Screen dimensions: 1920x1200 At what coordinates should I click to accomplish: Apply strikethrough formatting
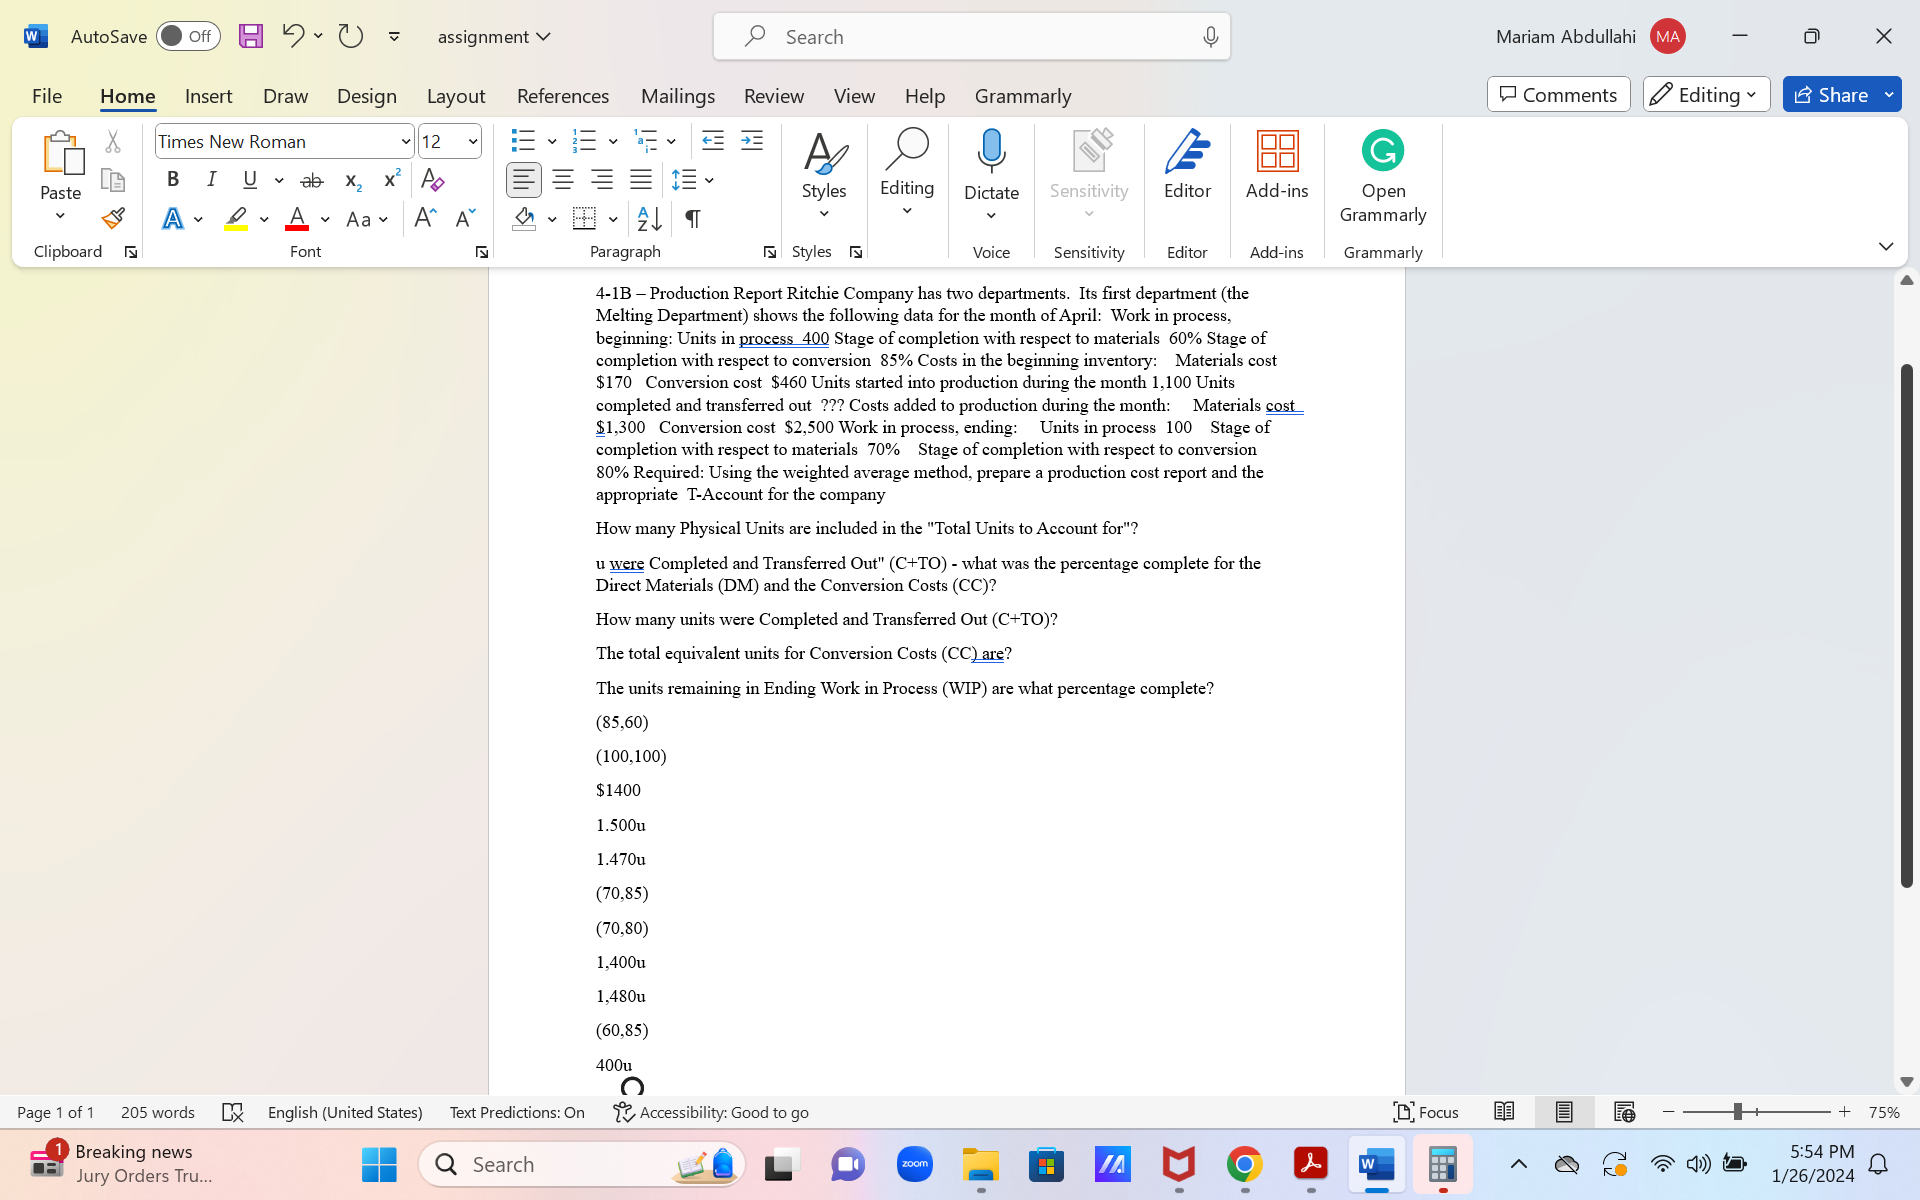pyautogui.click(x=312, y=180)
